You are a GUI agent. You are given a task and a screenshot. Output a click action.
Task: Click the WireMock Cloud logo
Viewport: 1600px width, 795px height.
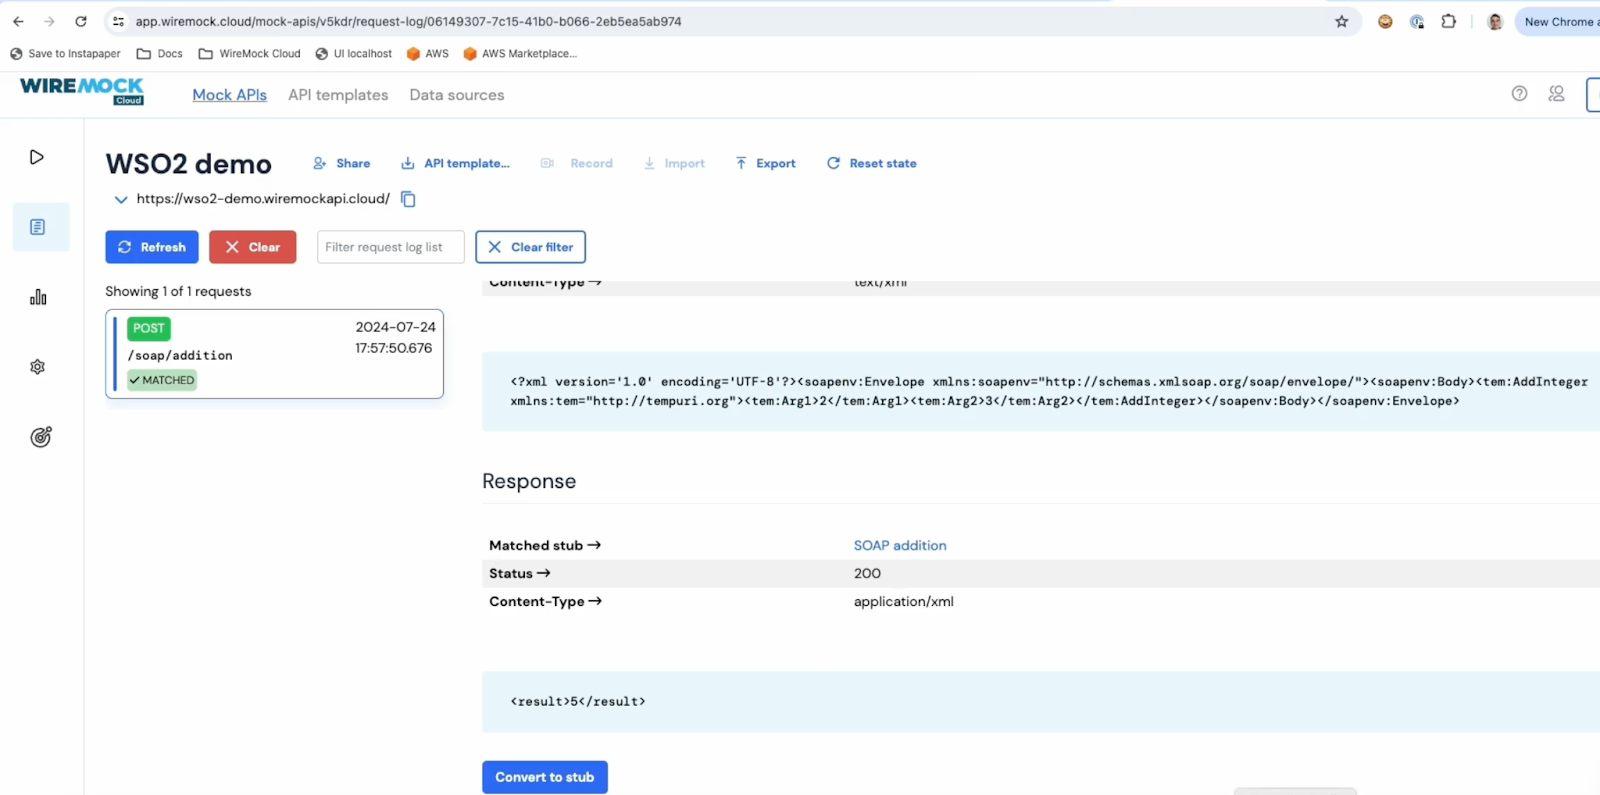pyautogui.click(x=82, y=91)
